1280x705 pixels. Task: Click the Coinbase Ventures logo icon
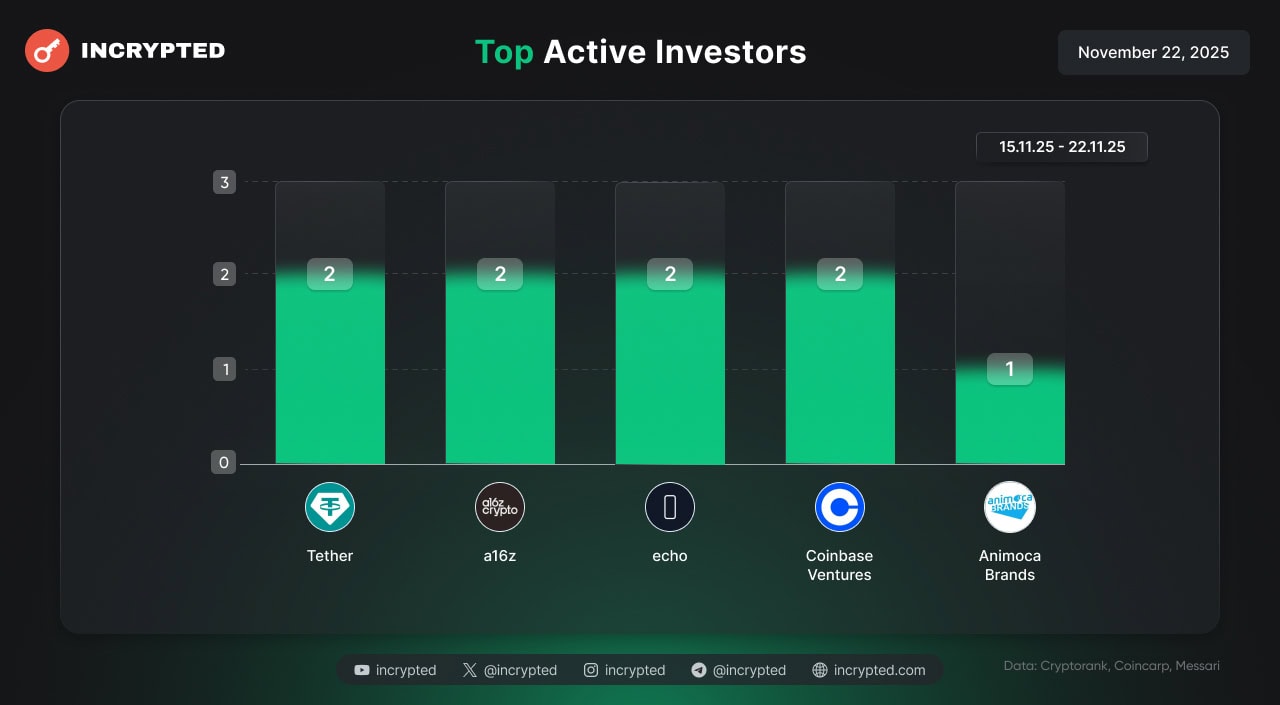(x=840, y=507)
